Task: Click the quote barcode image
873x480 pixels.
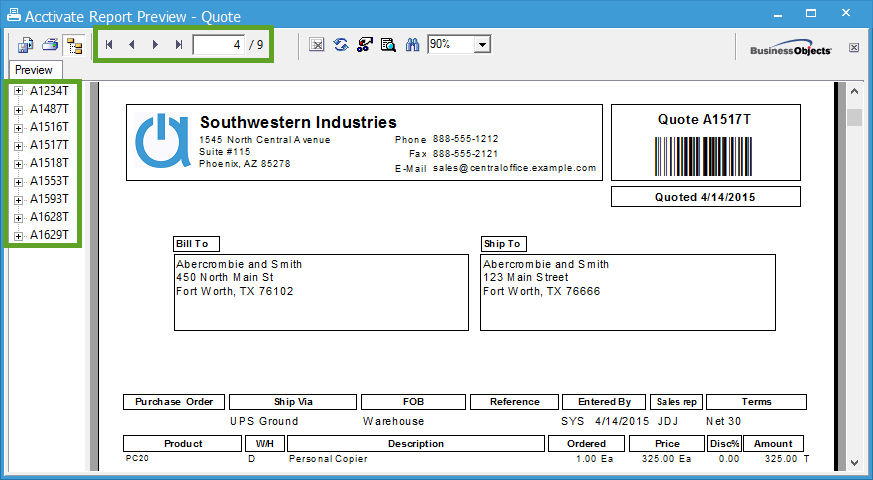Action: (x=704, y=156)
